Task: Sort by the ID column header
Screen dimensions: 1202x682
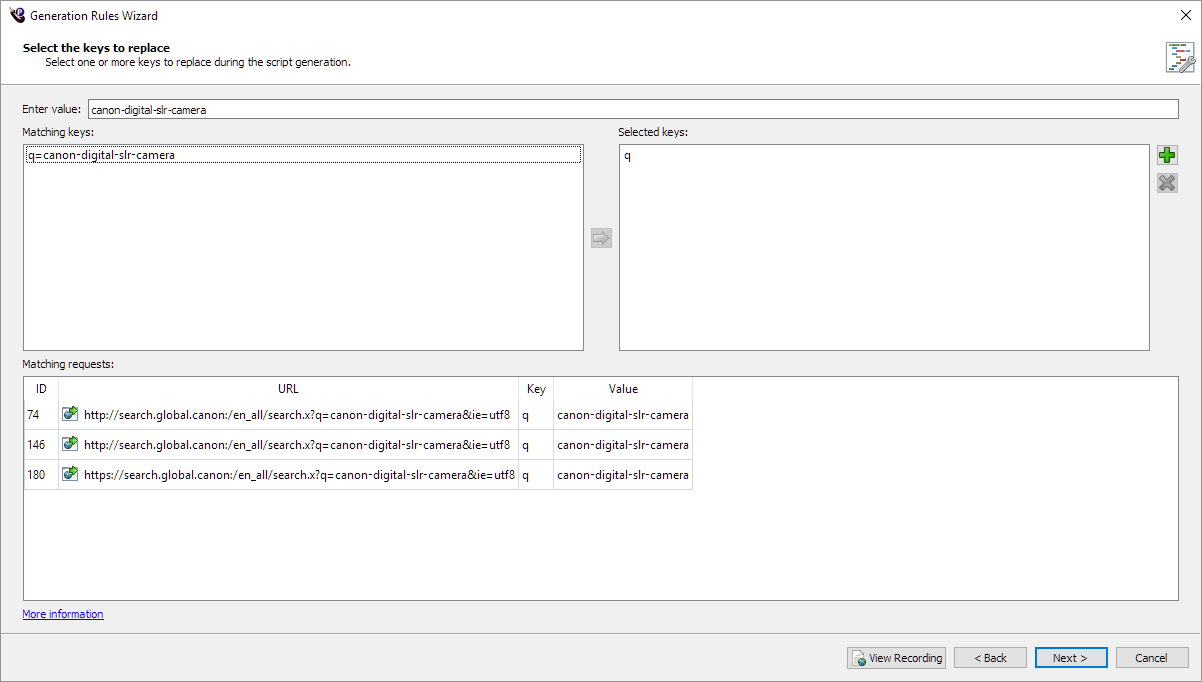Action: tap(41, 389)
